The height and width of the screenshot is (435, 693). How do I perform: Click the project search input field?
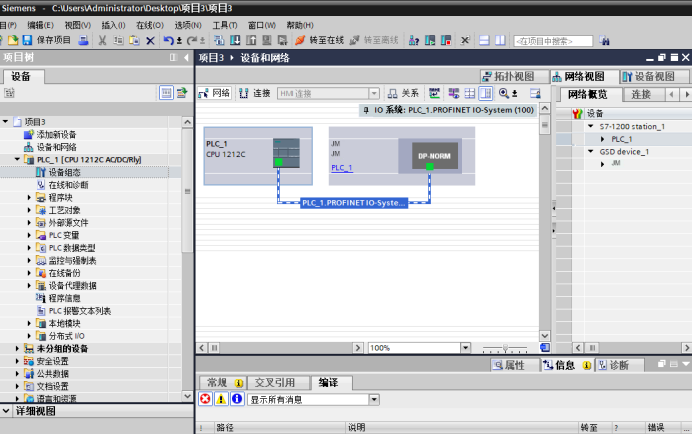(x=553, y=41)
